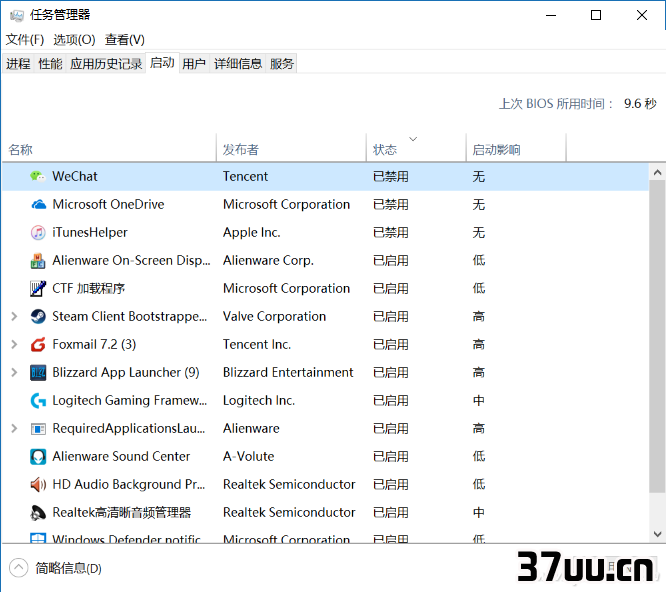This screenshot has width=666, height=592.
Task: Click the 高 impact in Steam row
Action: [x=479, y=316]
